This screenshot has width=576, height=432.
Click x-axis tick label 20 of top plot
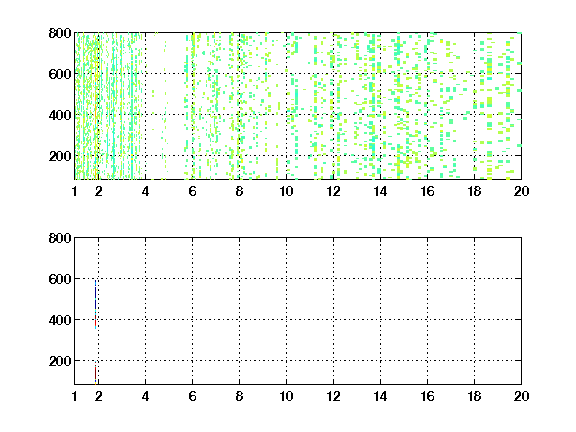point(521,191)
